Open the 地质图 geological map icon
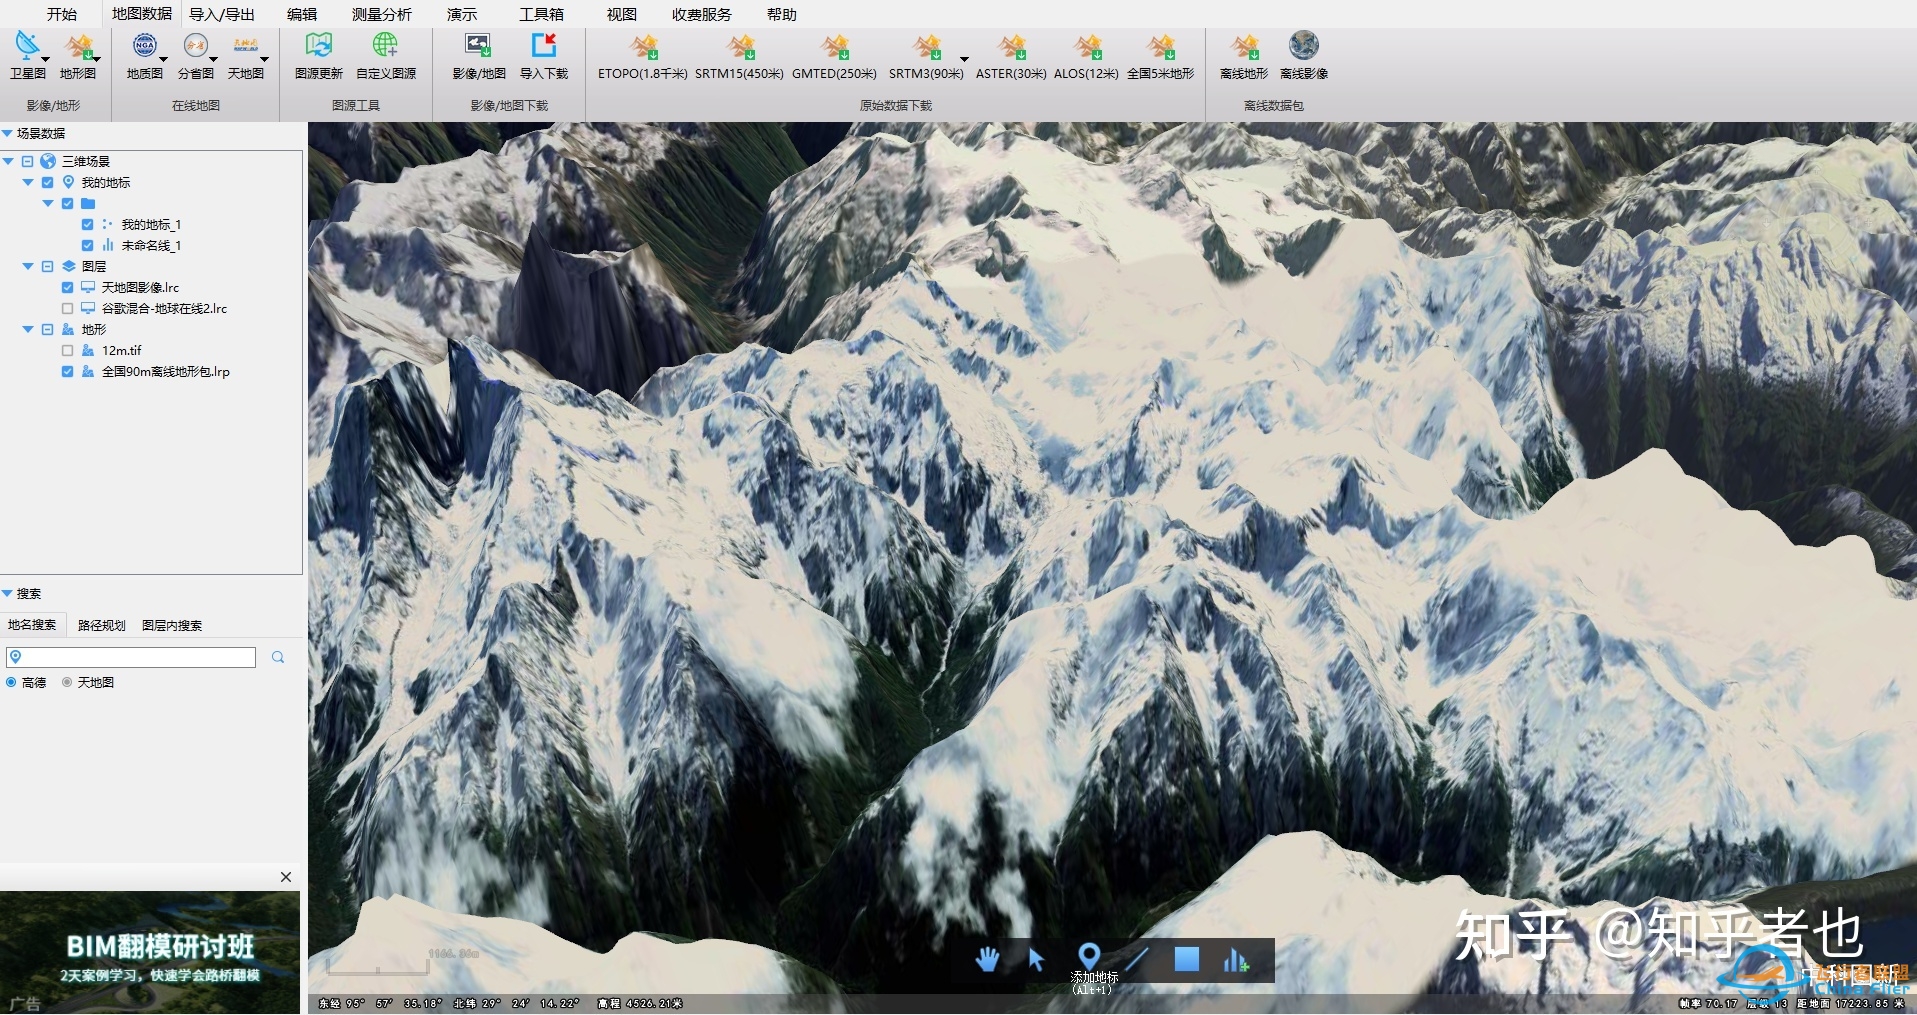This screenshot has width=1917, height=1015. point(144,47)
